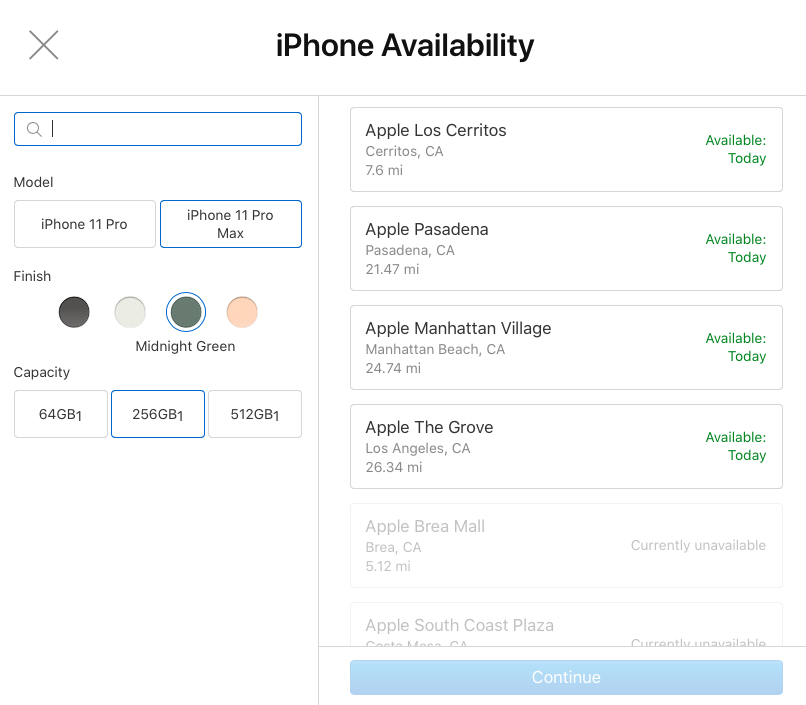This screenshot has width=806, height=705.
Task: Close the iPhone Availability dialog
Action: click(x=44, y=45)
